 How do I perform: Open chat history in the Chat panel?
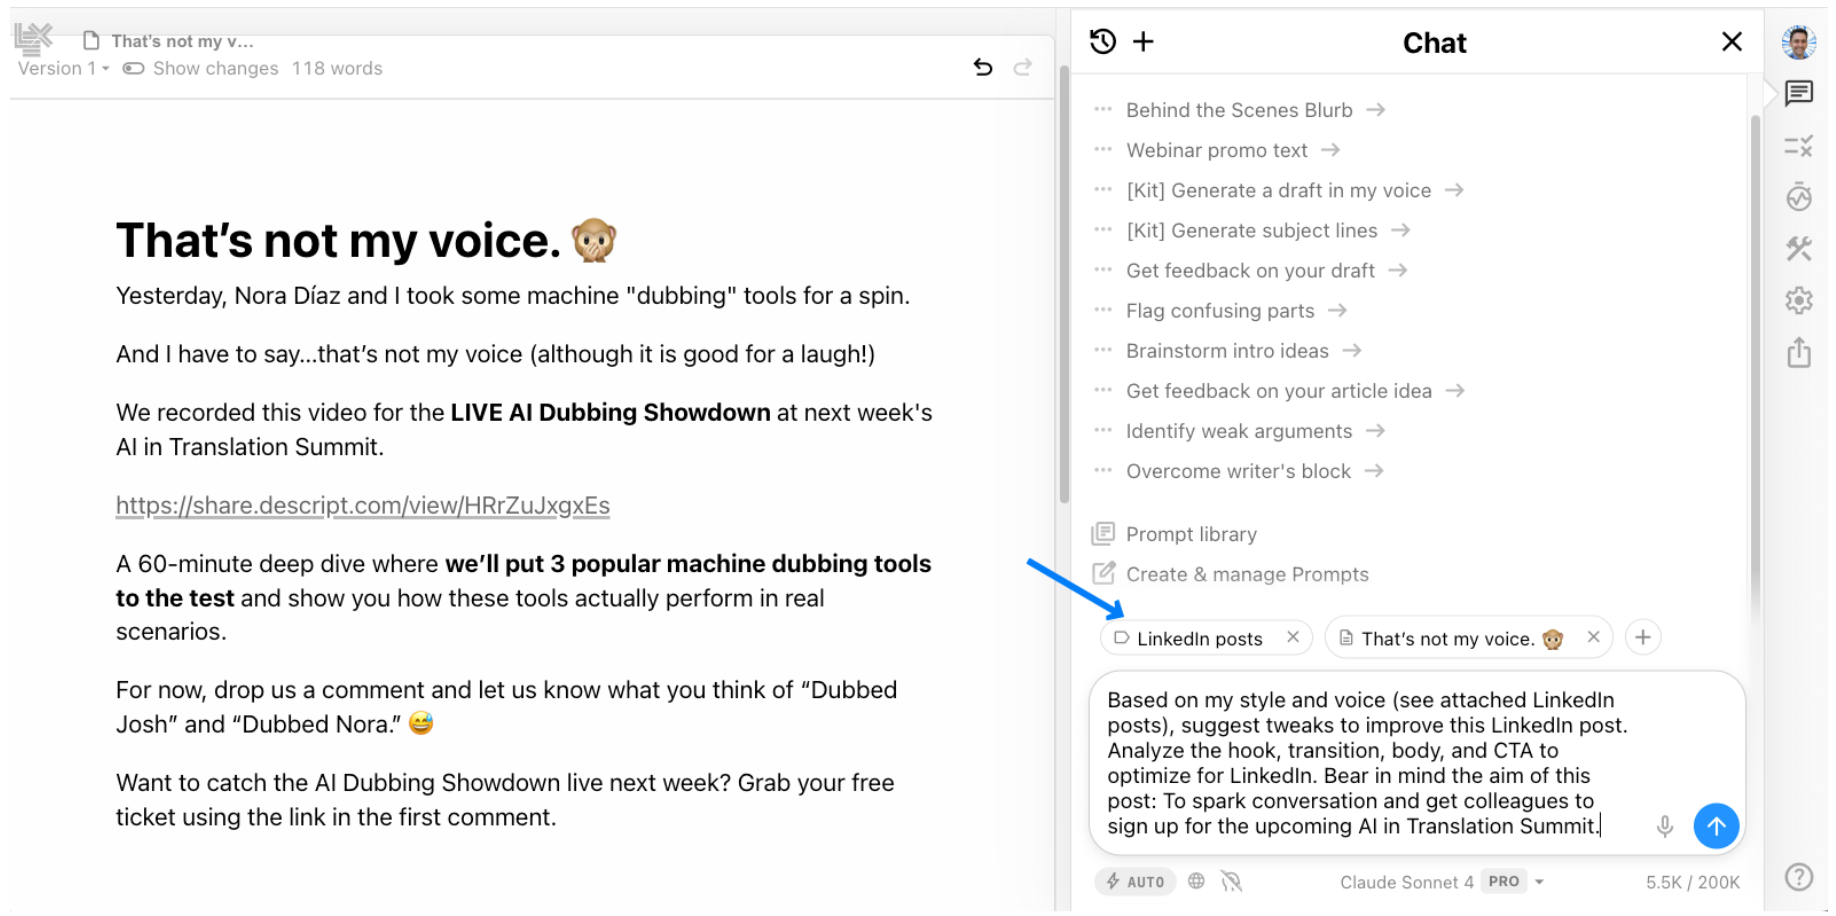click(1103, 42)
